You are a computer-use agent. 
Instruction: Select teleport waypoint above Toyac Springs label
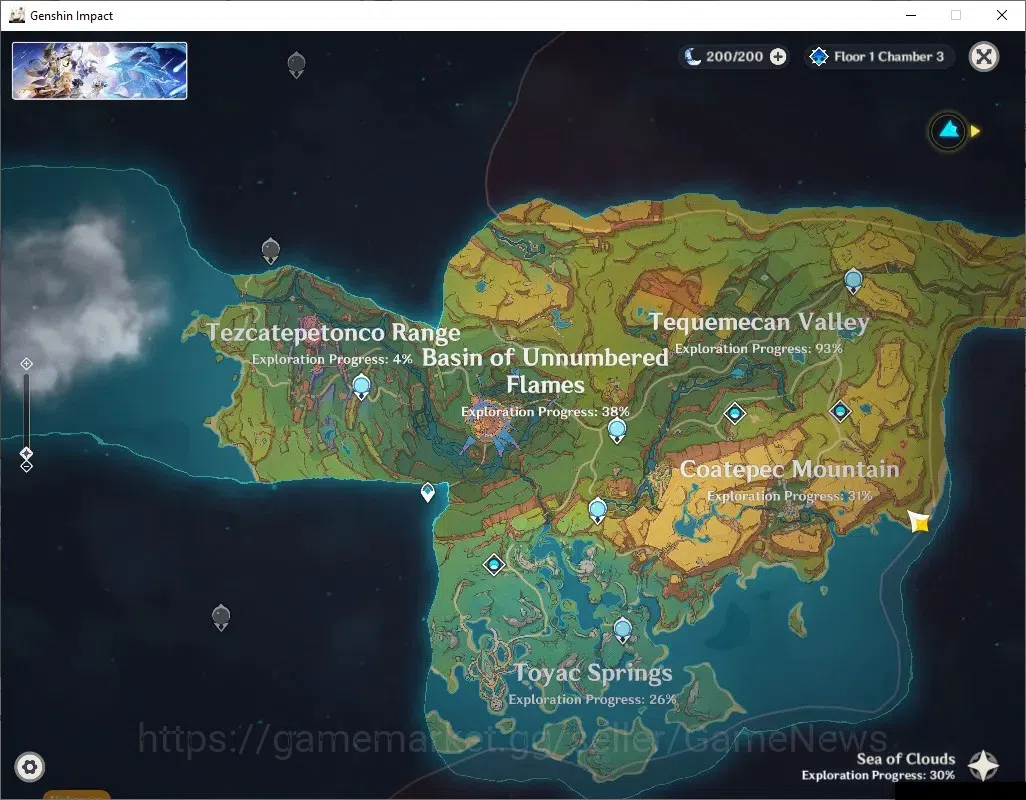click(x=623, y=631)
